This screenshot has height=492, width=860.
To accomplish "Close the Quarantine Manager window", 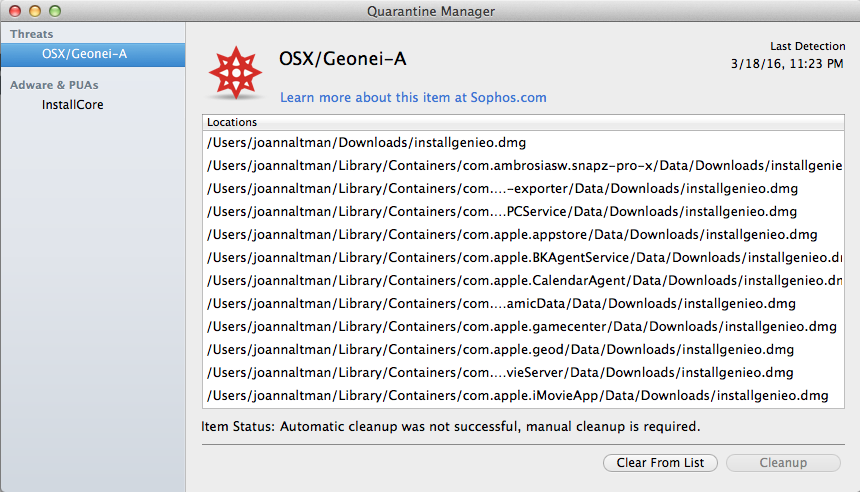I will tap(15, 11).
